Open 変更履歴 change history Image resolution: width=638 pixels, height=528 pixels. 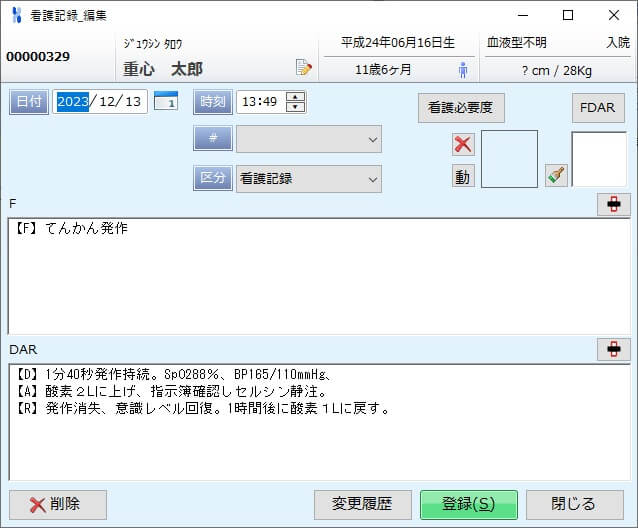point(363,505)
